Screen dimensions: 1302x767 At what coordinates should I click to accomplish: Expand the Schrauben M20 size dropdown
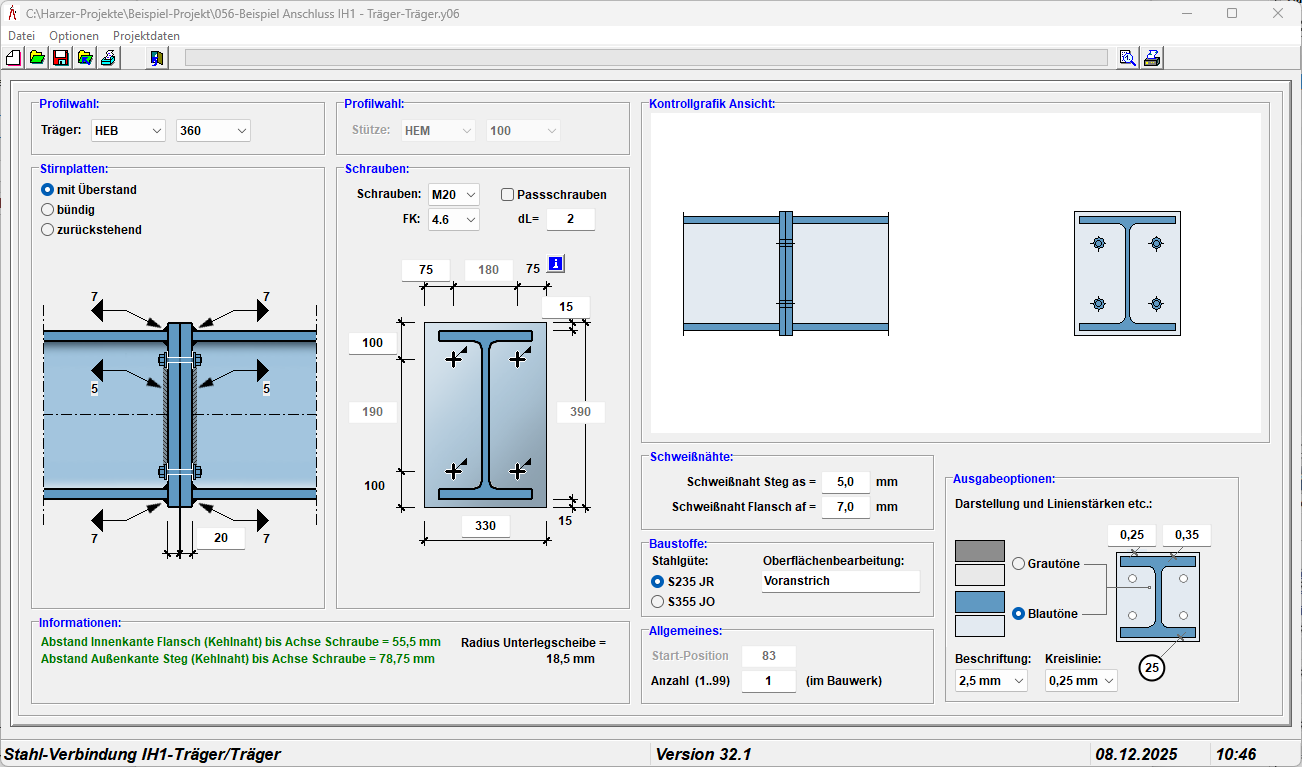click(454, 194)
